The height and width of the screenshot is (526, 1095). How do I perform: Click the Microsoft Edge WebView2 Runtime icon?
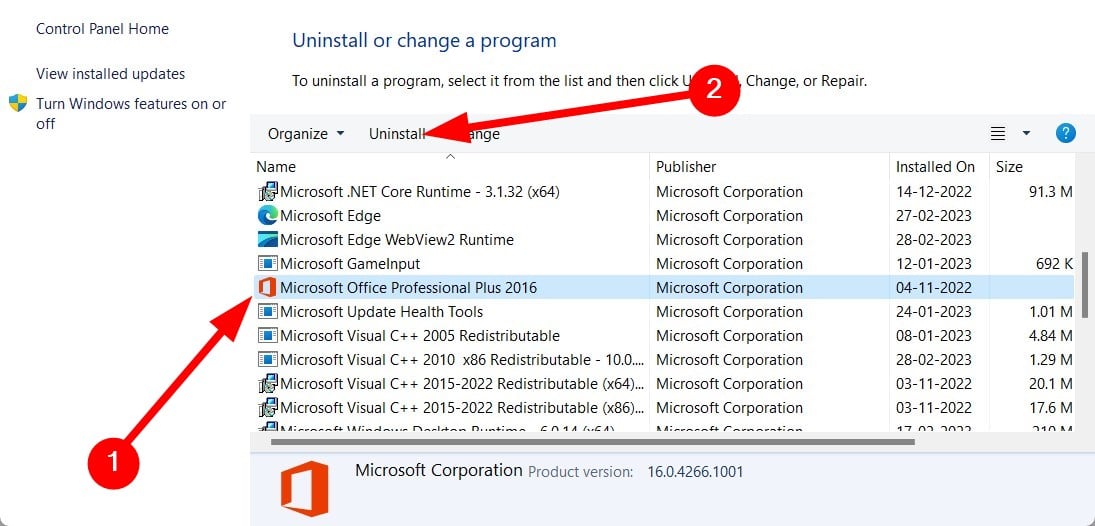click(x=267, y=240)
